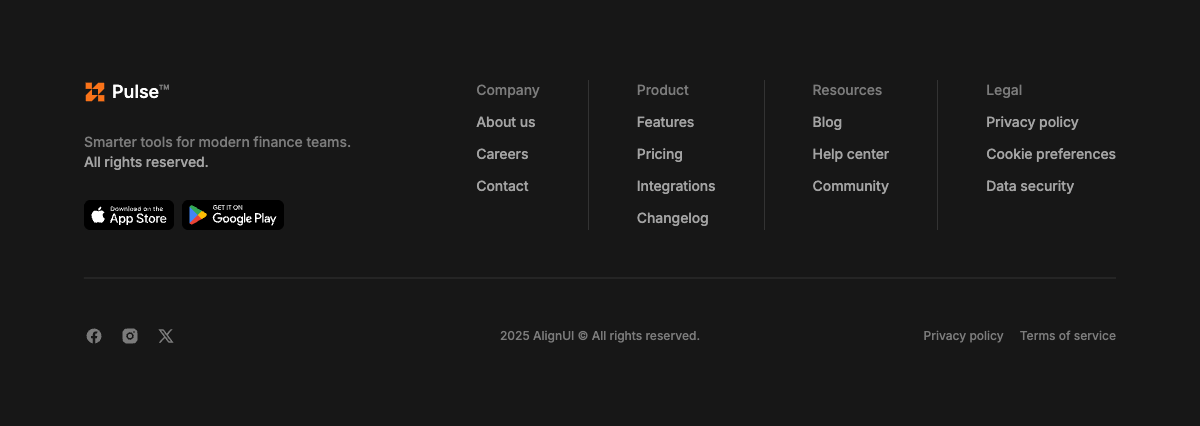The height and width of the screenshot is (426, 1200).
Task: Open the Pricing link
Action: 660,154
